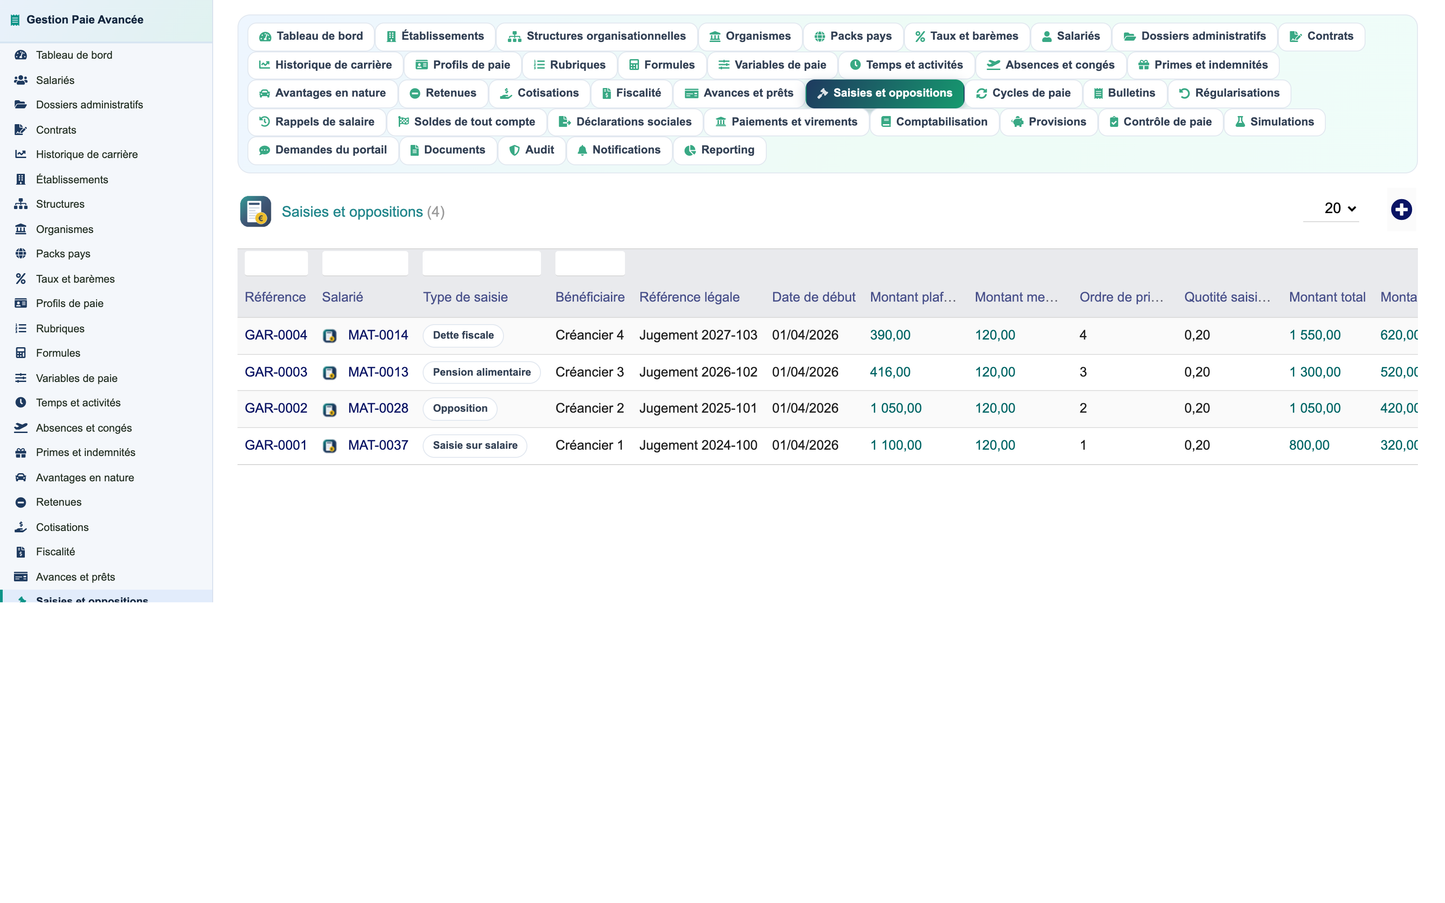Click Dossiers administratifs sidebar folder icon

point(20,104)
